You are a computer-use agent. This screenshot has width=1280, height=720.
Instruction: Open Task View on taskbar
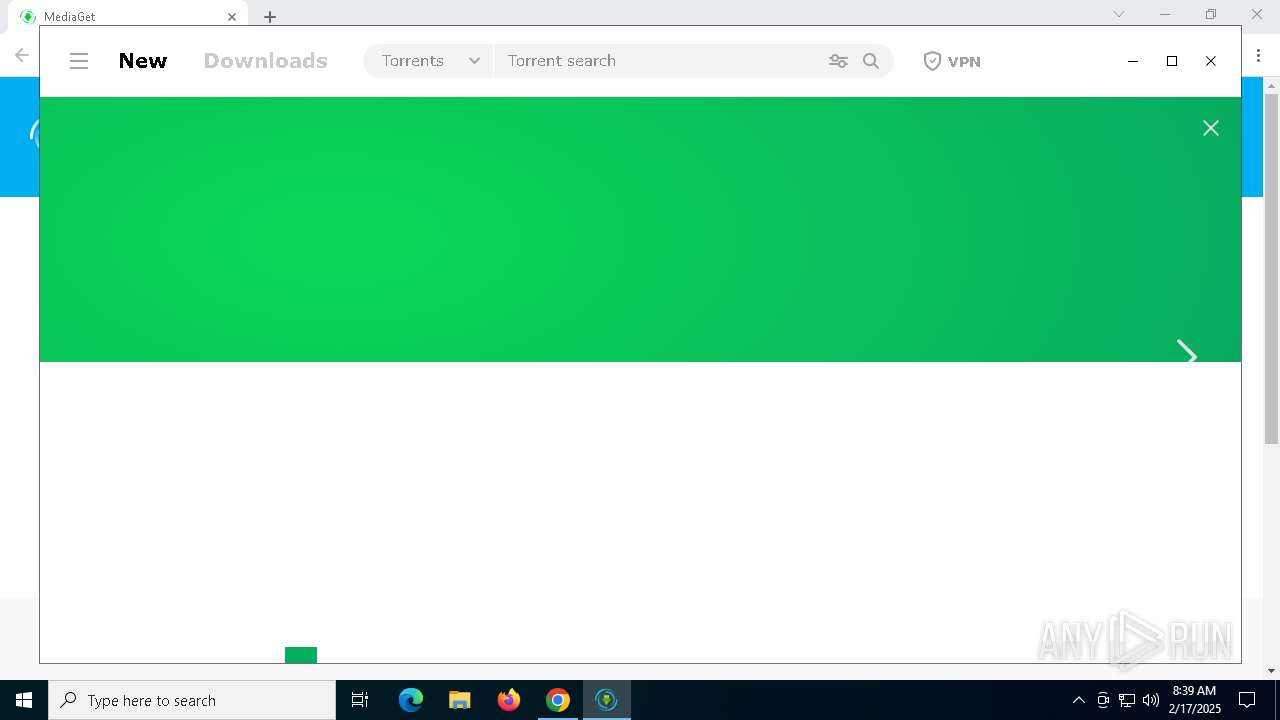[360, 700]
